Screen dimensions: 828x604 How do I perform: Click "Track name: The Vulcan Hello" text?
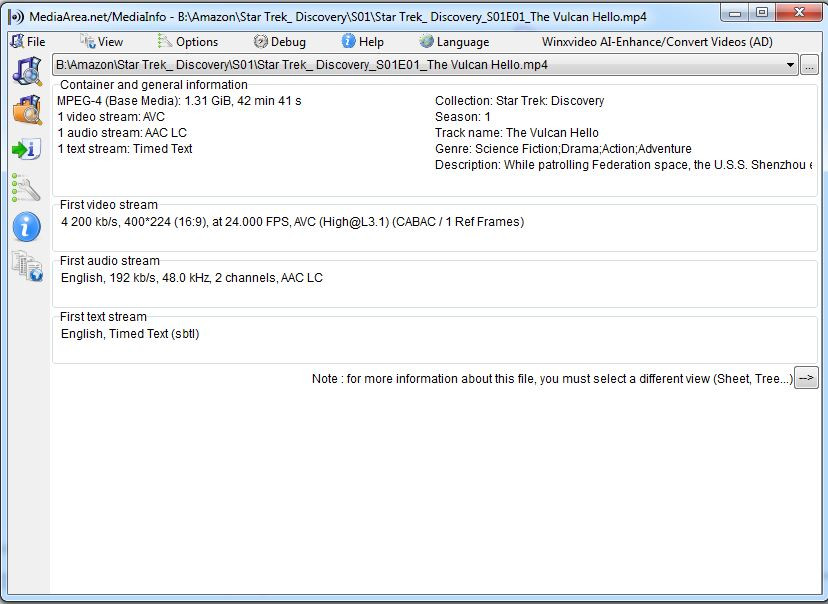[x=517, y=133]
